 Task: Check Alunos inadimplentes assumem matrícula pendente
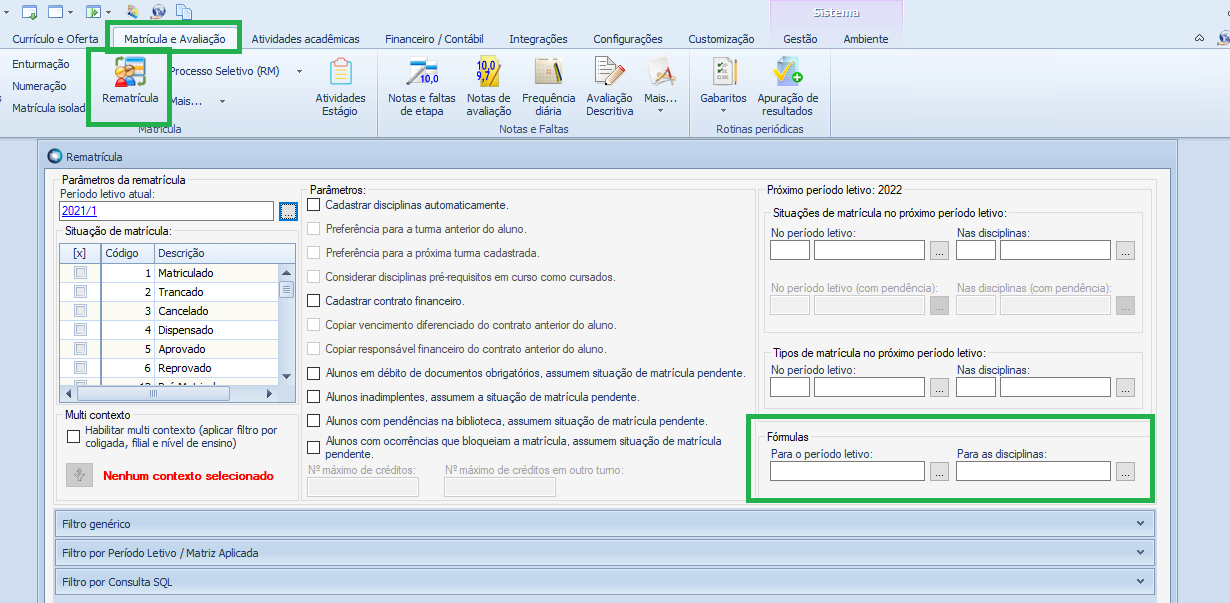pos(314,397)
